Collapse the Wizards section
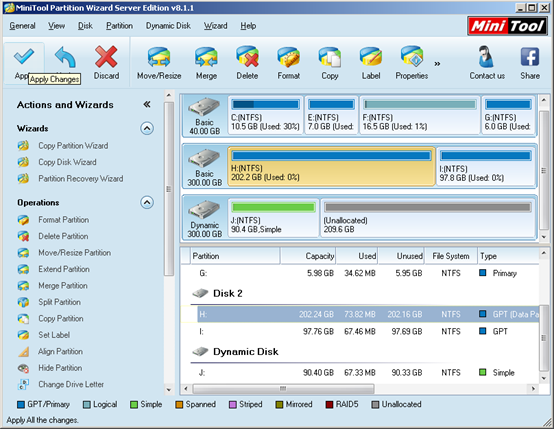The height and width of the screenshot is (429, 554). [x=147, y=128]
